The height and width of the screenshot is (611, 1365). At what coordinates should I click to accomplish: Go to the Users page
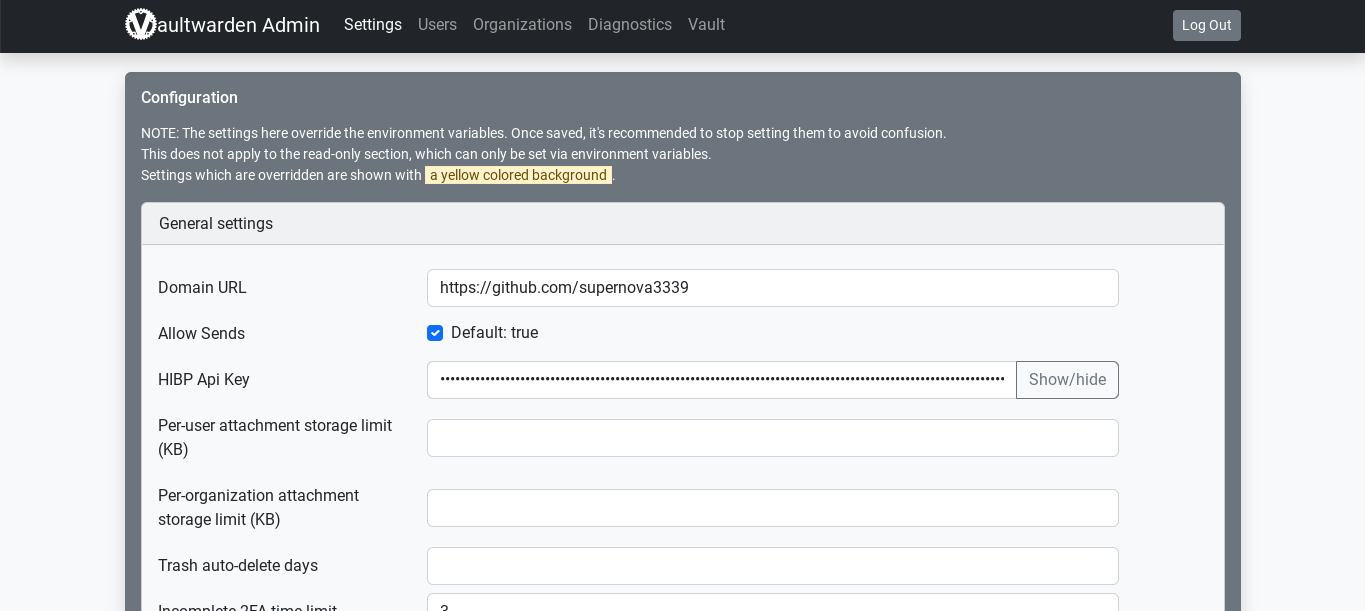pyautogui.click(x=437, y=25)
